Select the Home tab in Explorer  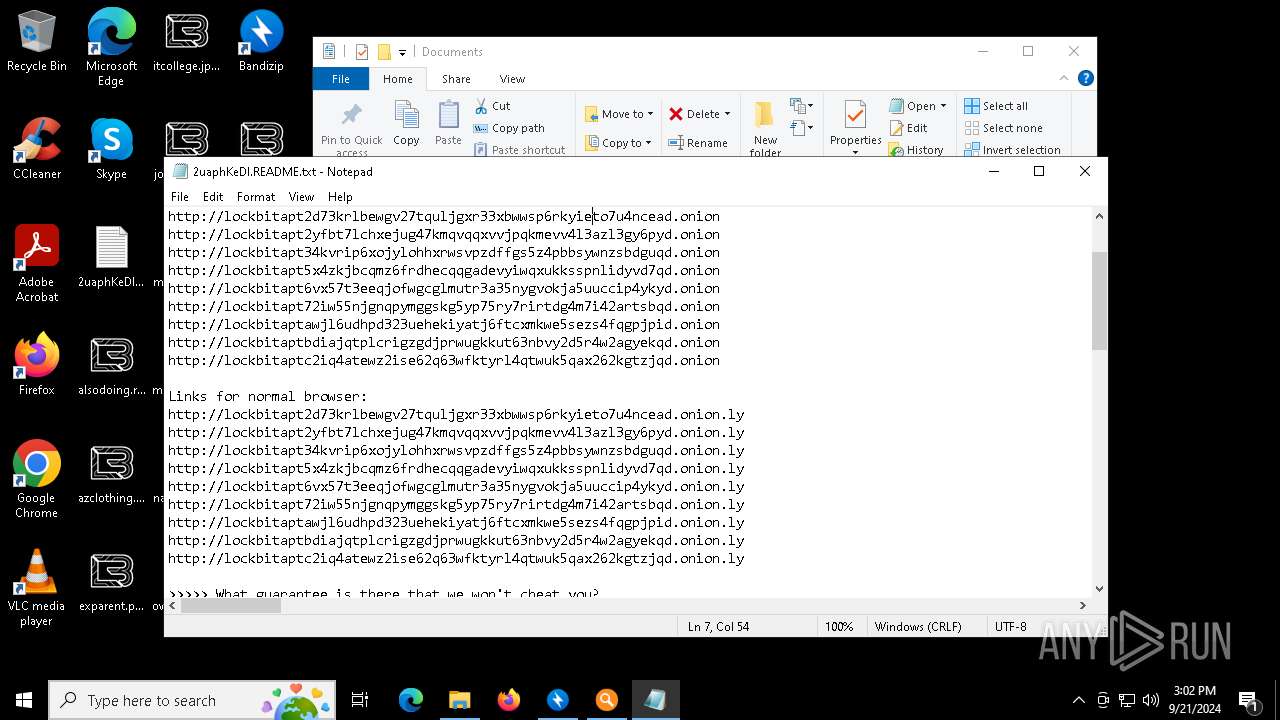[x=398, y=79]
